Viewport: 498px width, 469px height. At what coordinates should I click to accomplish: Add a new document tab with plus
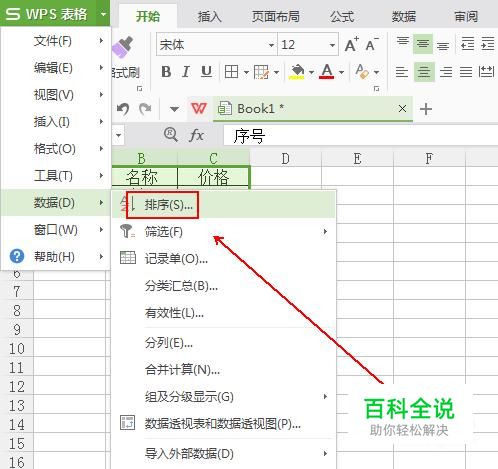[x=426, y=109]
